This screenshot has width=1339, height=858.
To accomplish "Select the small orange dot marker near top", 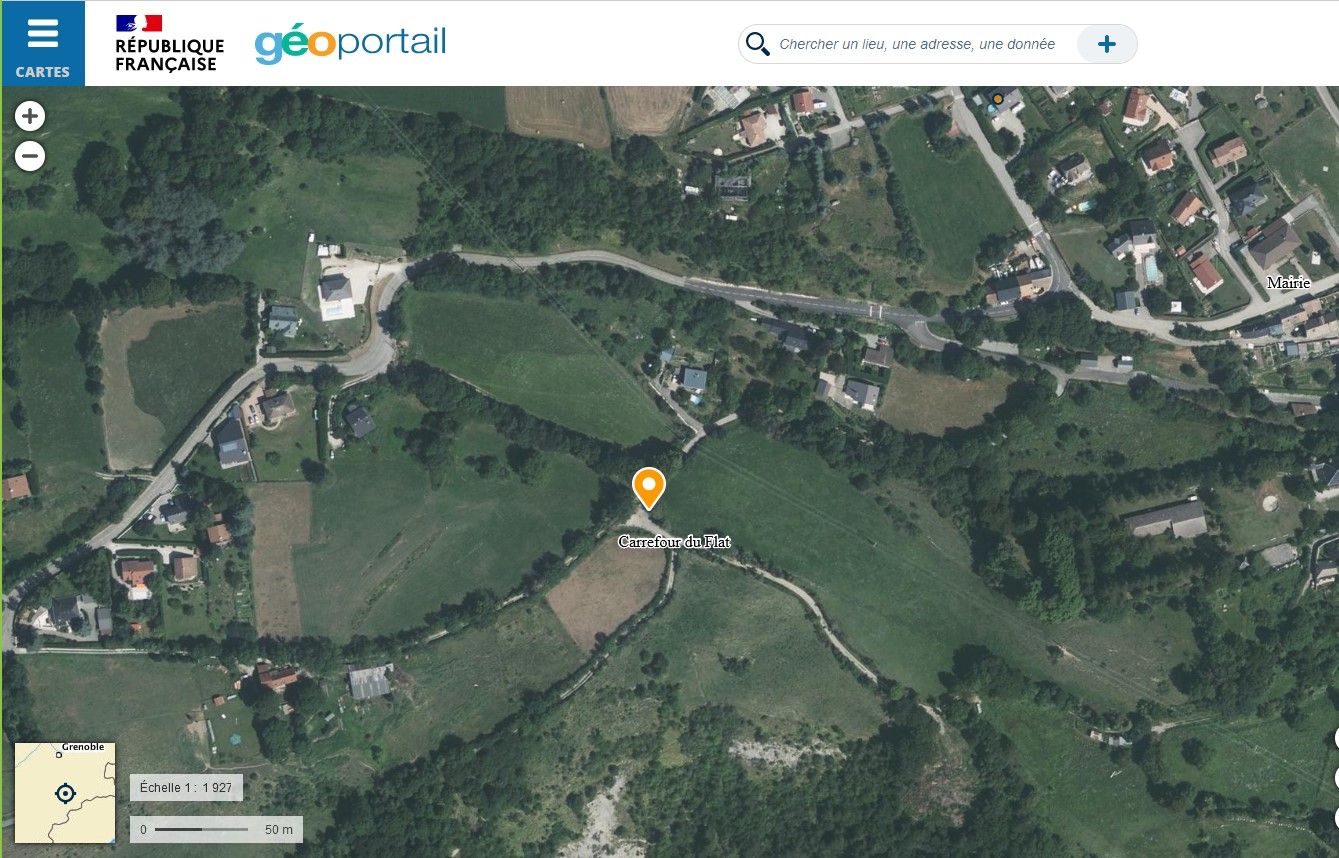I will tap(998, 98).
